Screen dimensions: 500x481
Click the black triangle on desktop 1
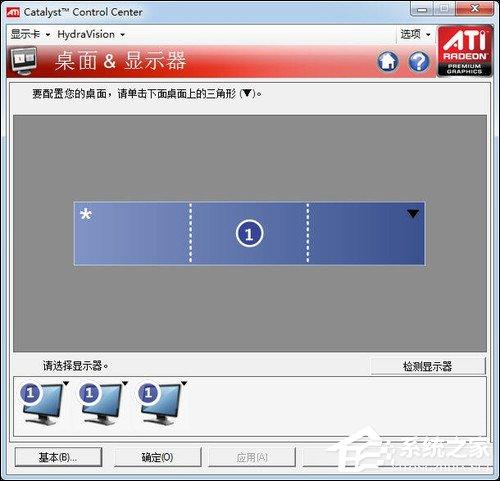click(413, 214)
